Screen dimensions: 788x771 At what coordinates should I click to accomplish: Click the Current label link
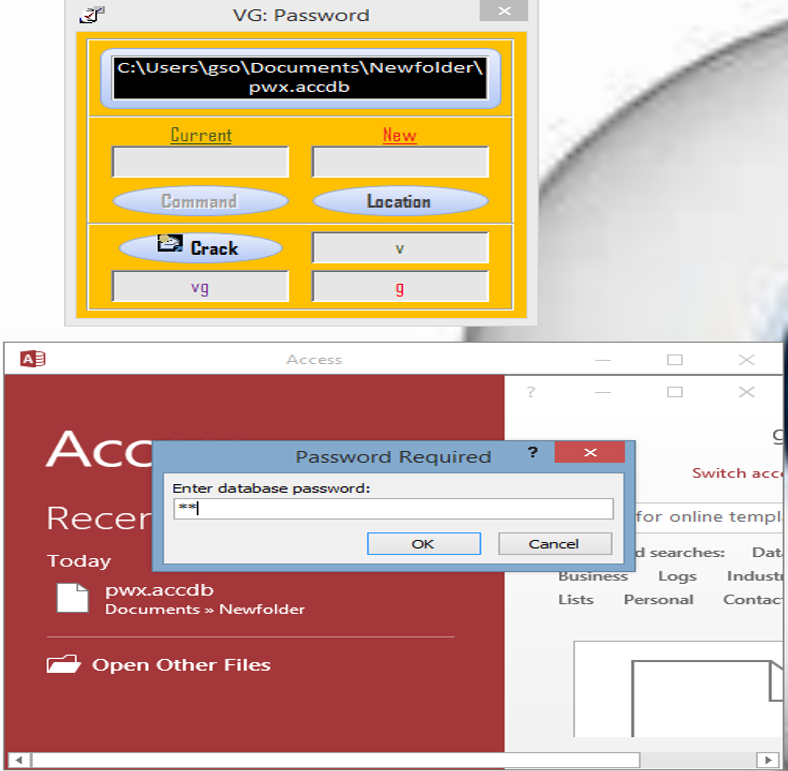click(201, 135)
